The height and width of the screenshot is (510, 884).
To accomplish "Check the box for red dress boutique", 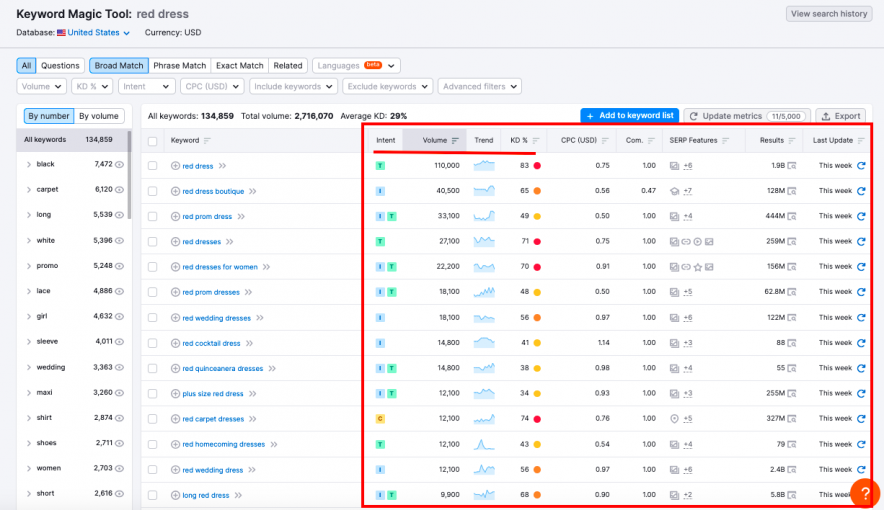I will pyautogui.click(x=153, y=190).
